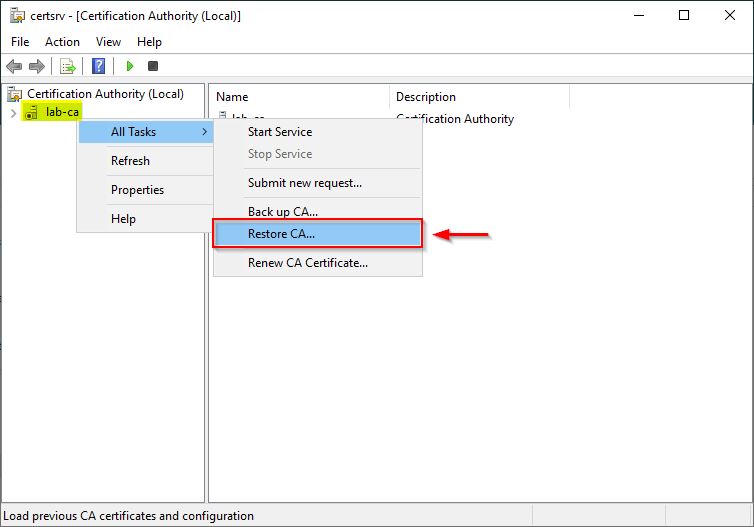Click the Forward arrow toolbar icon
The width and height of the screenshot is (754, 527).
click(37, 66)
